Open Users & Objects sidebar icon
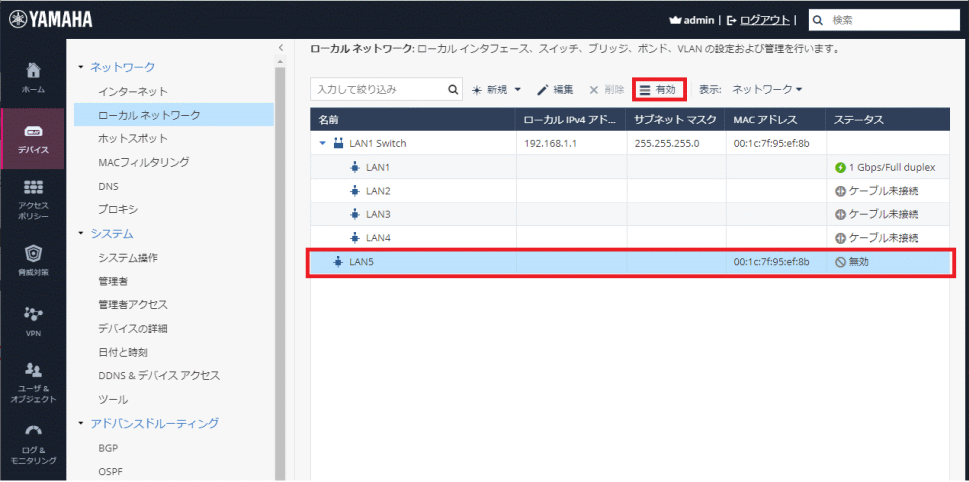 tap(33, 379)
